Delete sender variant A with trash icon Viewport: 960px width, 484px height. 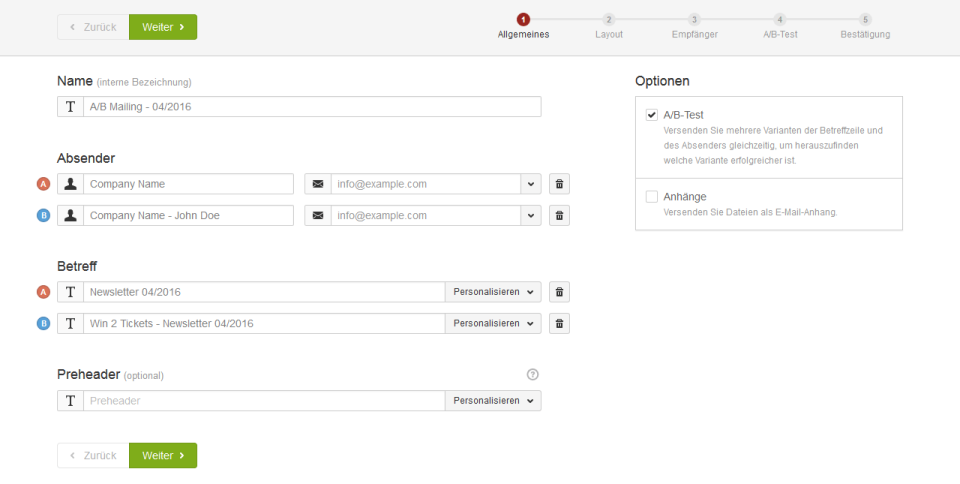click(559, 184)
